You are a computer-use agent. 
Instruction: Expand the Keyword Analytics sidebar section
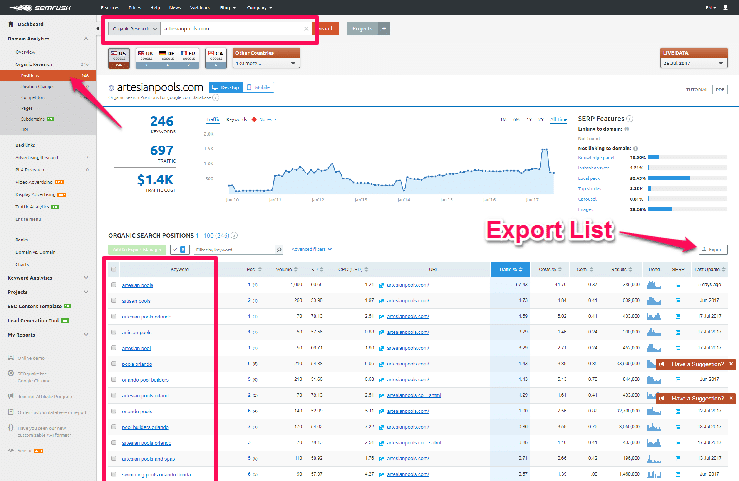(x=86, y=278)
